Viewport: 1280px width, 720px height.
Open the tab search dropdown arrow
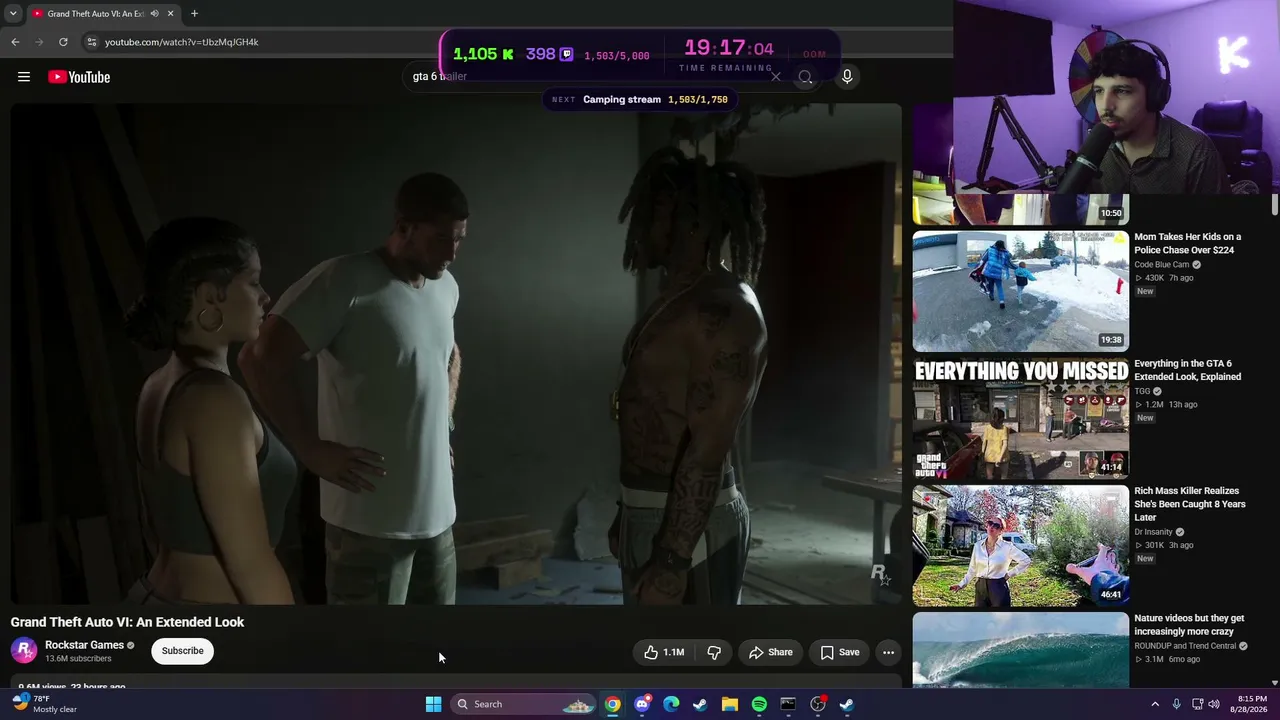coord(13,14)
